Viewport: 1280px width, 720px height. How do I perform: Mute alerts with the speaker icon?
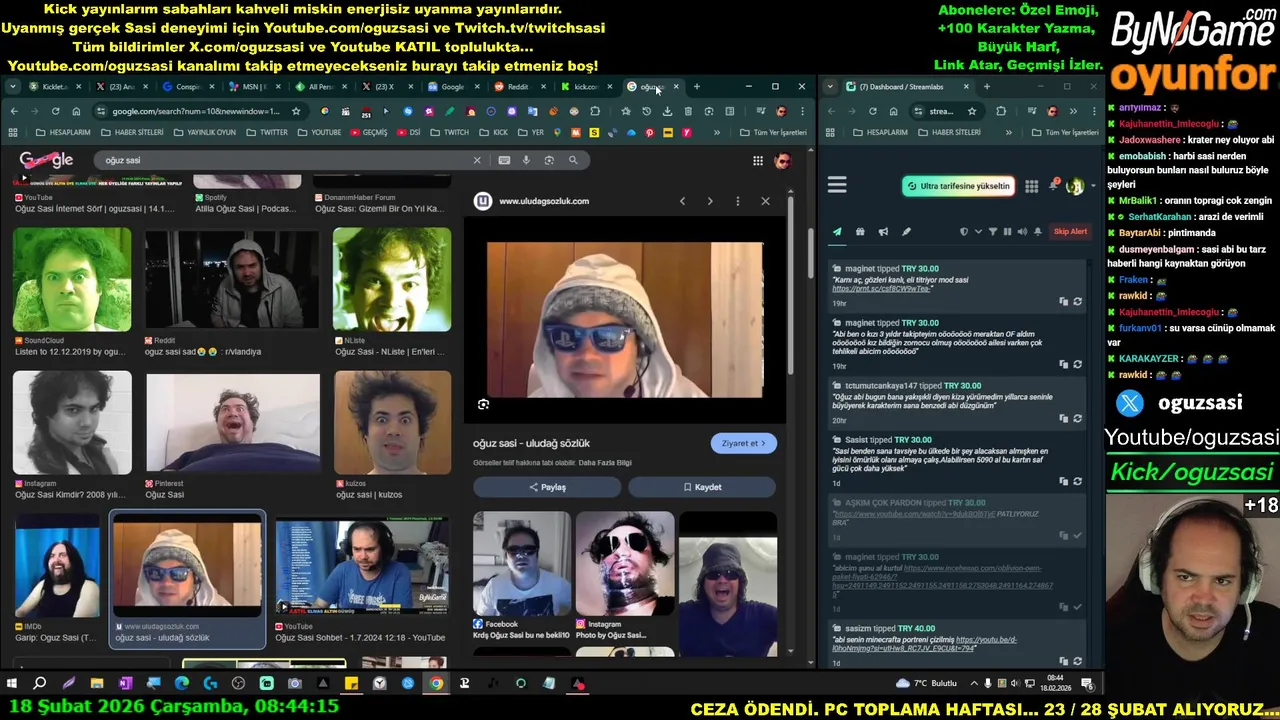[1022, 232]
